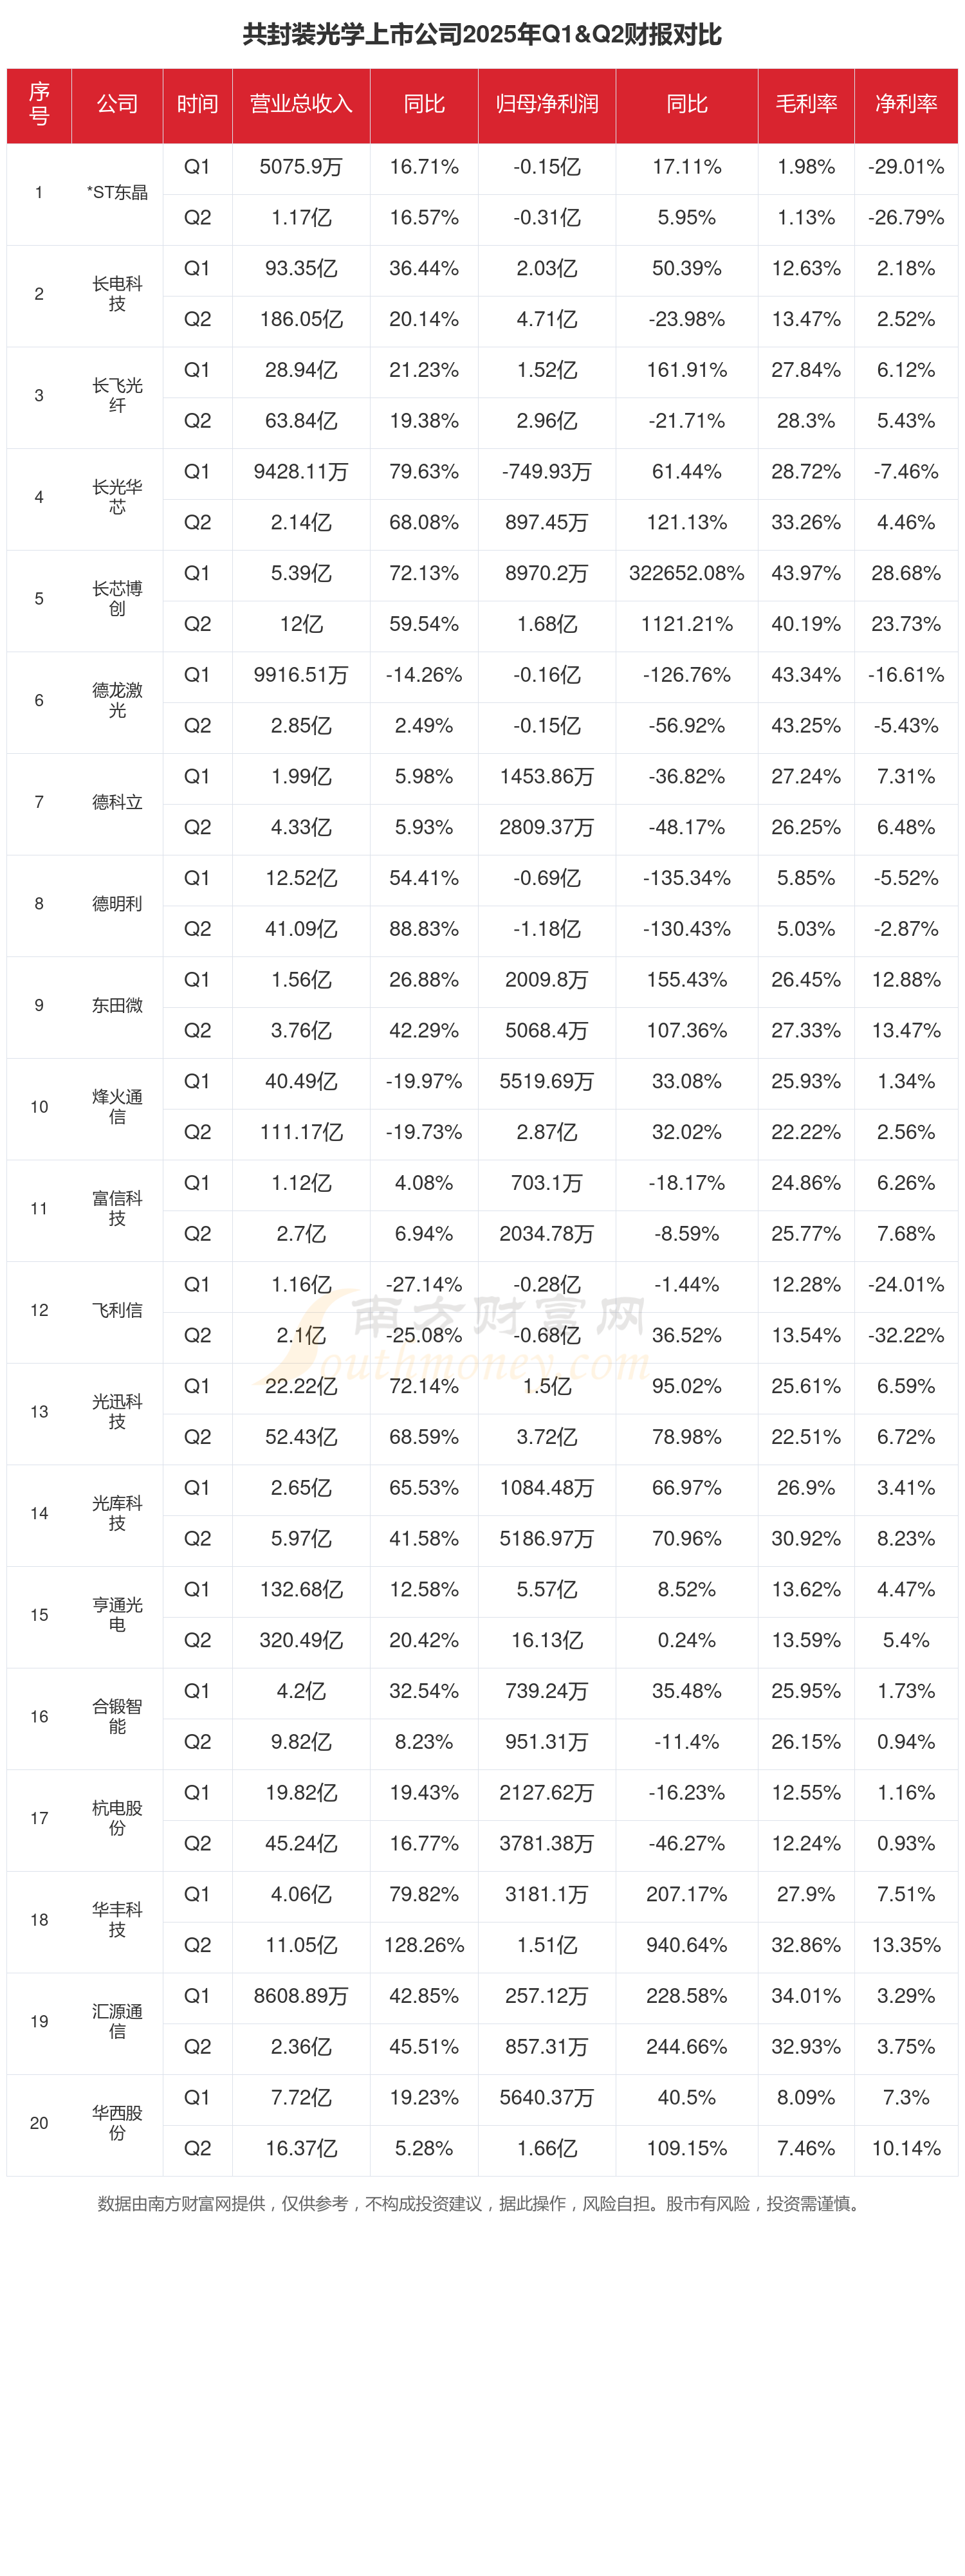The height and width of the screenshot is (2576, 965).
Task: Select the 186.05亿 revenue value
Action: 301,320
